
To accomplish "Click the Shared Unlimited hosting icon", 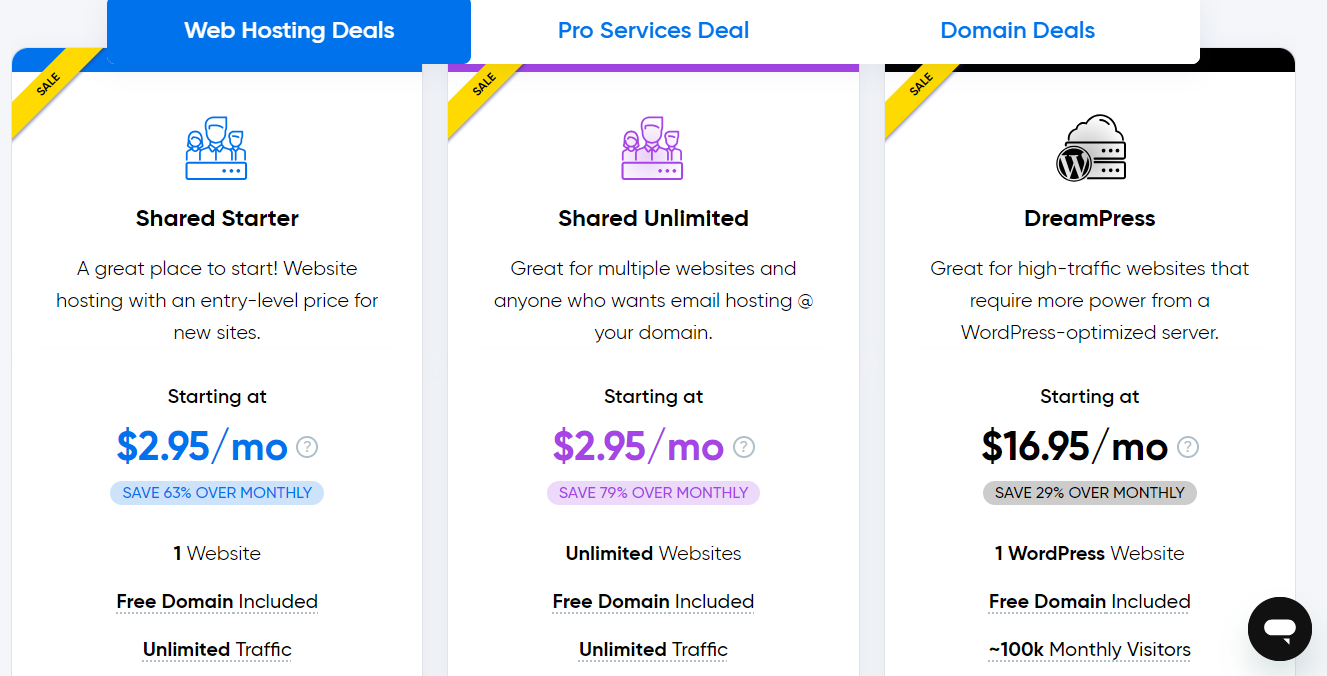I will [x=652, y=148].
